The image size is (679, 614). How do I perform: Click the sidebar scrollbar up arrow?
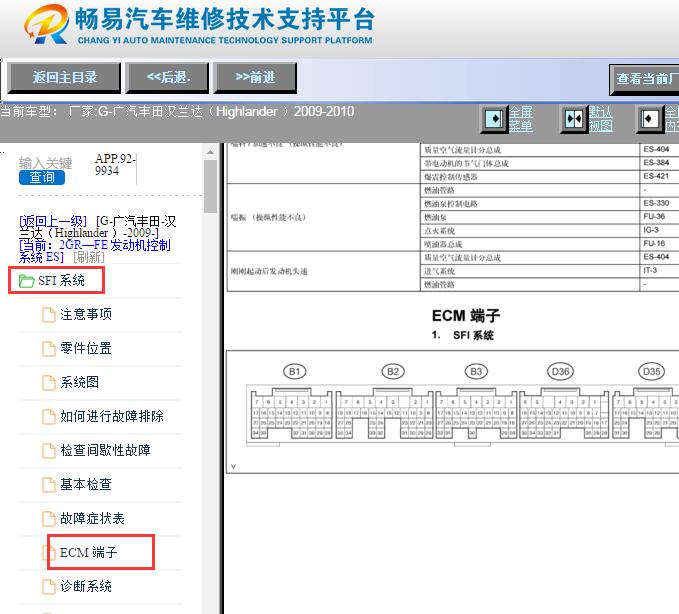[210, 152]
